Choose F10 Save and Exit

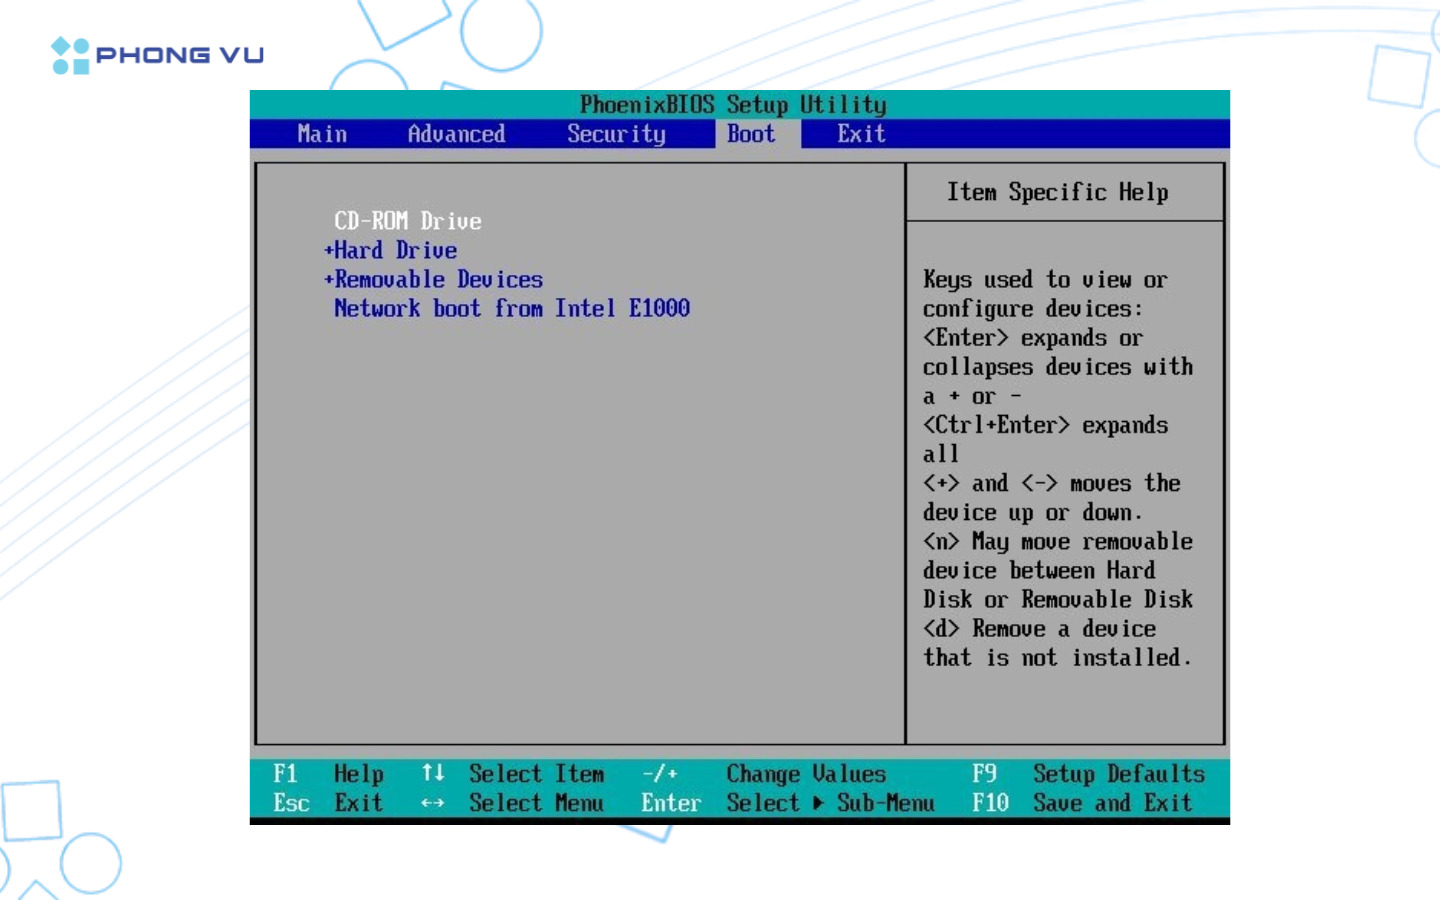(x=1081, y=803)
